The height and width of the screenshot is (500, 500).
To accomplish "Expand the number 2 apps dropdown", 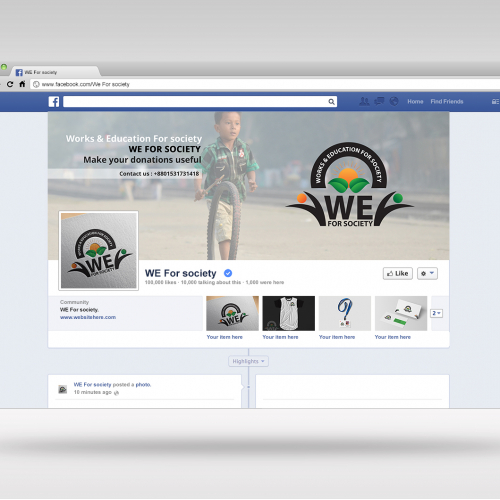I will (x=437, y=313).
